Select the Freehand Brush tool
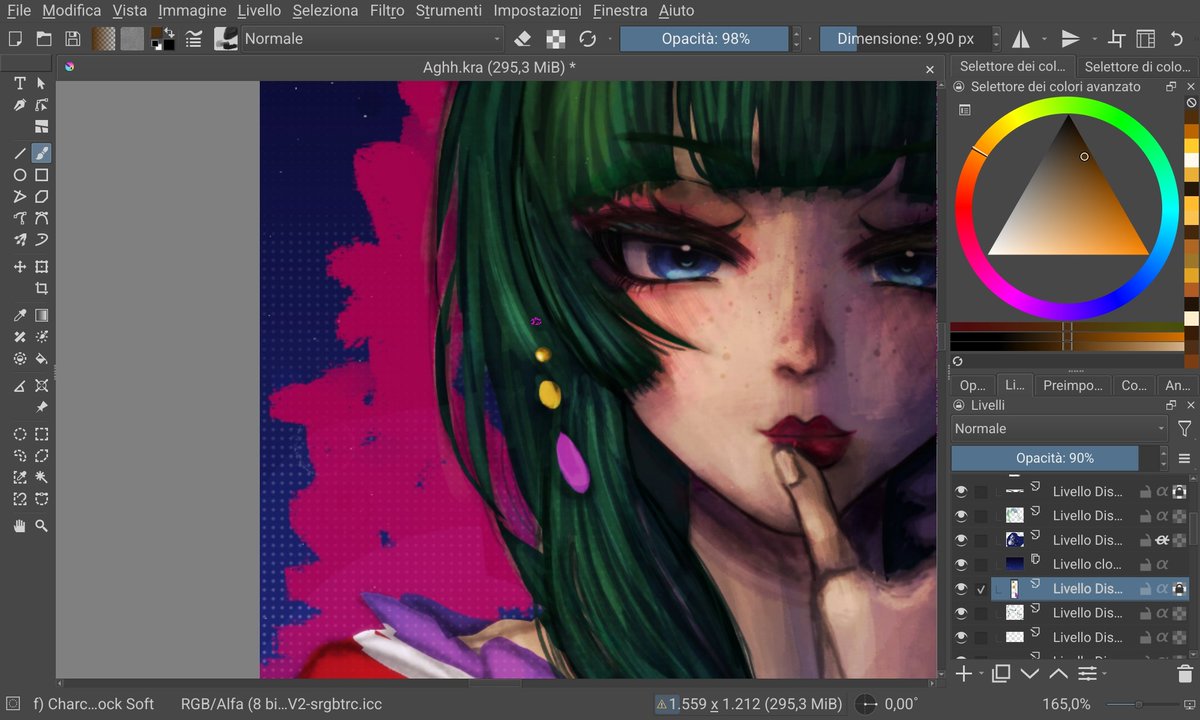 point(42,153)
